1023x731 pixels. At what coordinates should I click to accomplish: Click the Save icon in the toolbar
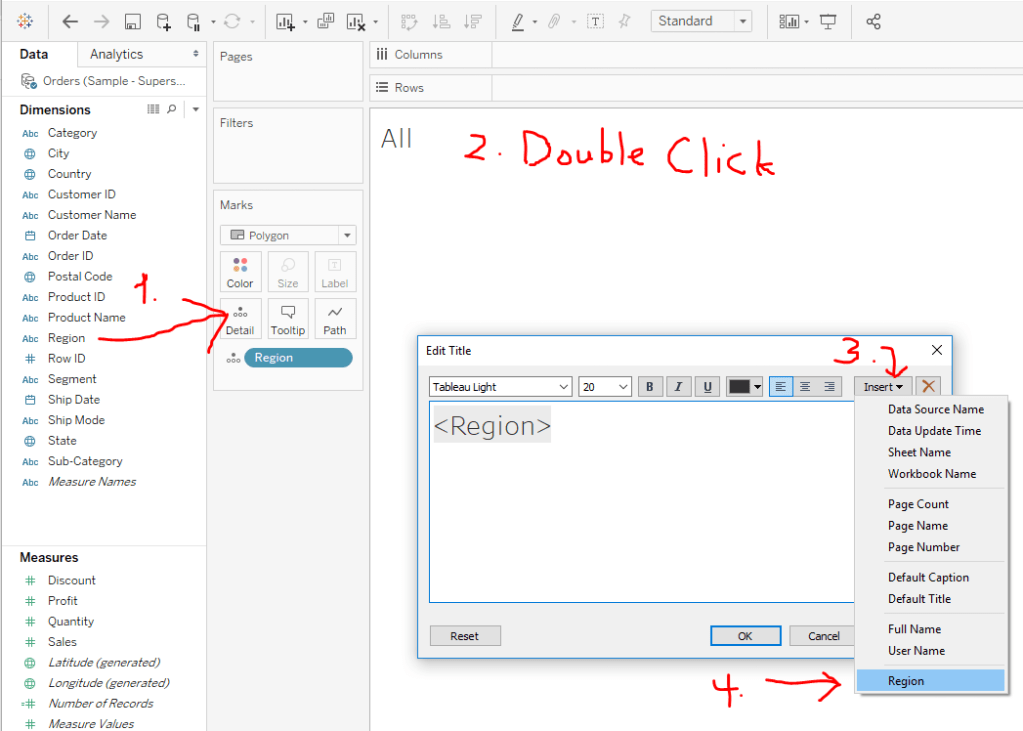tap(132, 21)
